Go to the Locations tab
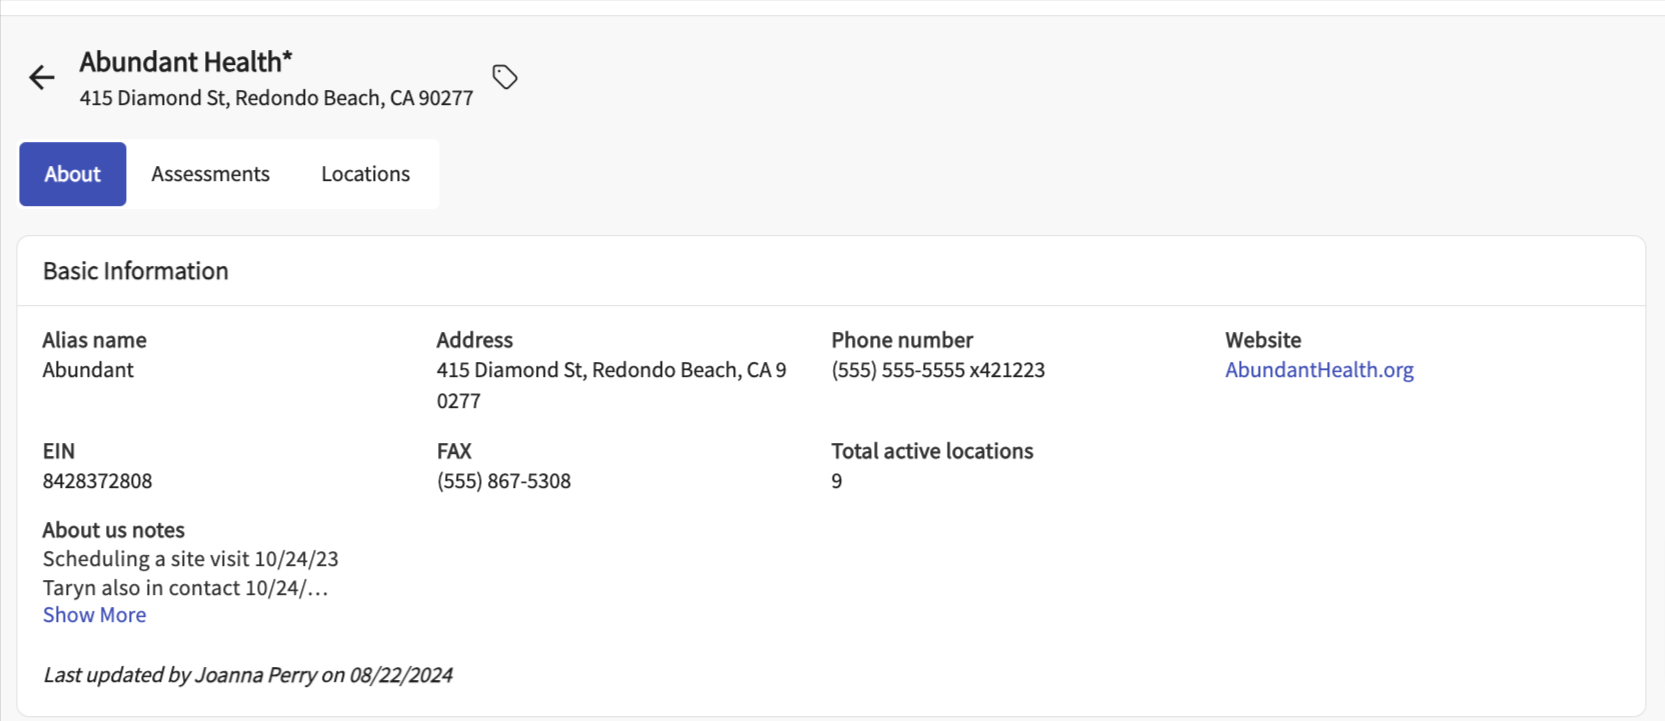 click(365, 174)
